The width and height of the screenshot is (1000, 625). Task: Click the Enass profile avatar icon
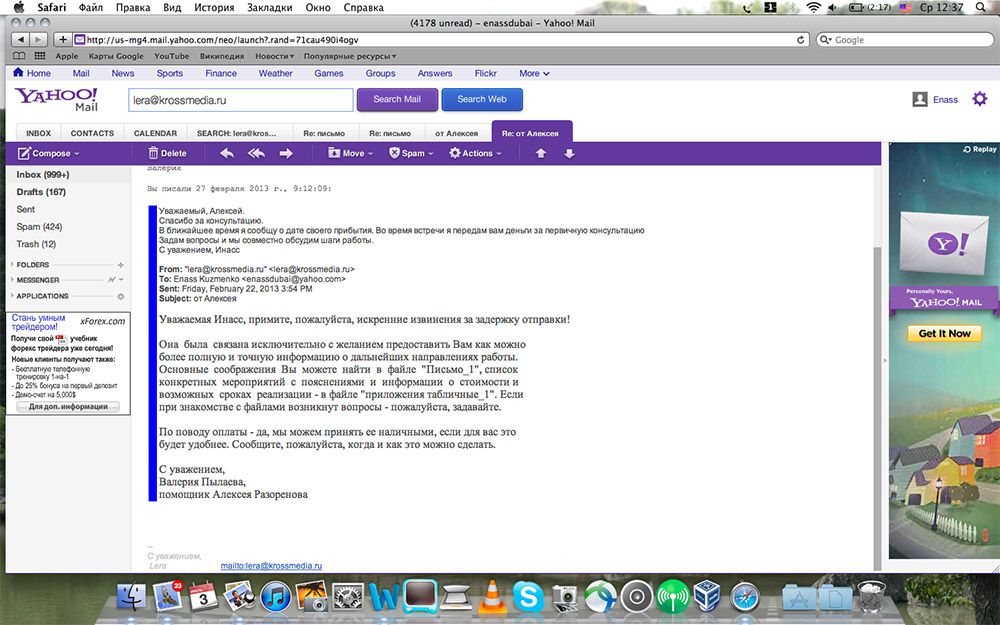click(x=920, y=99)
